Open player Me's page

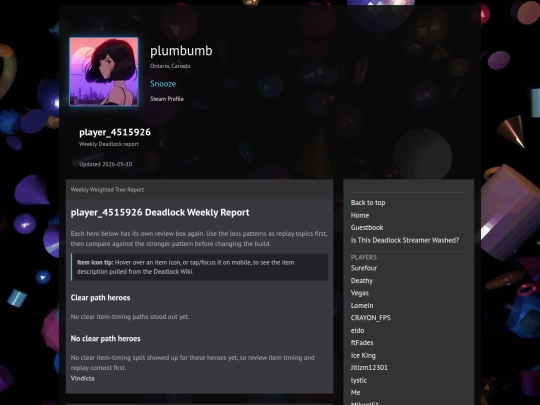(x=355, y=393)
